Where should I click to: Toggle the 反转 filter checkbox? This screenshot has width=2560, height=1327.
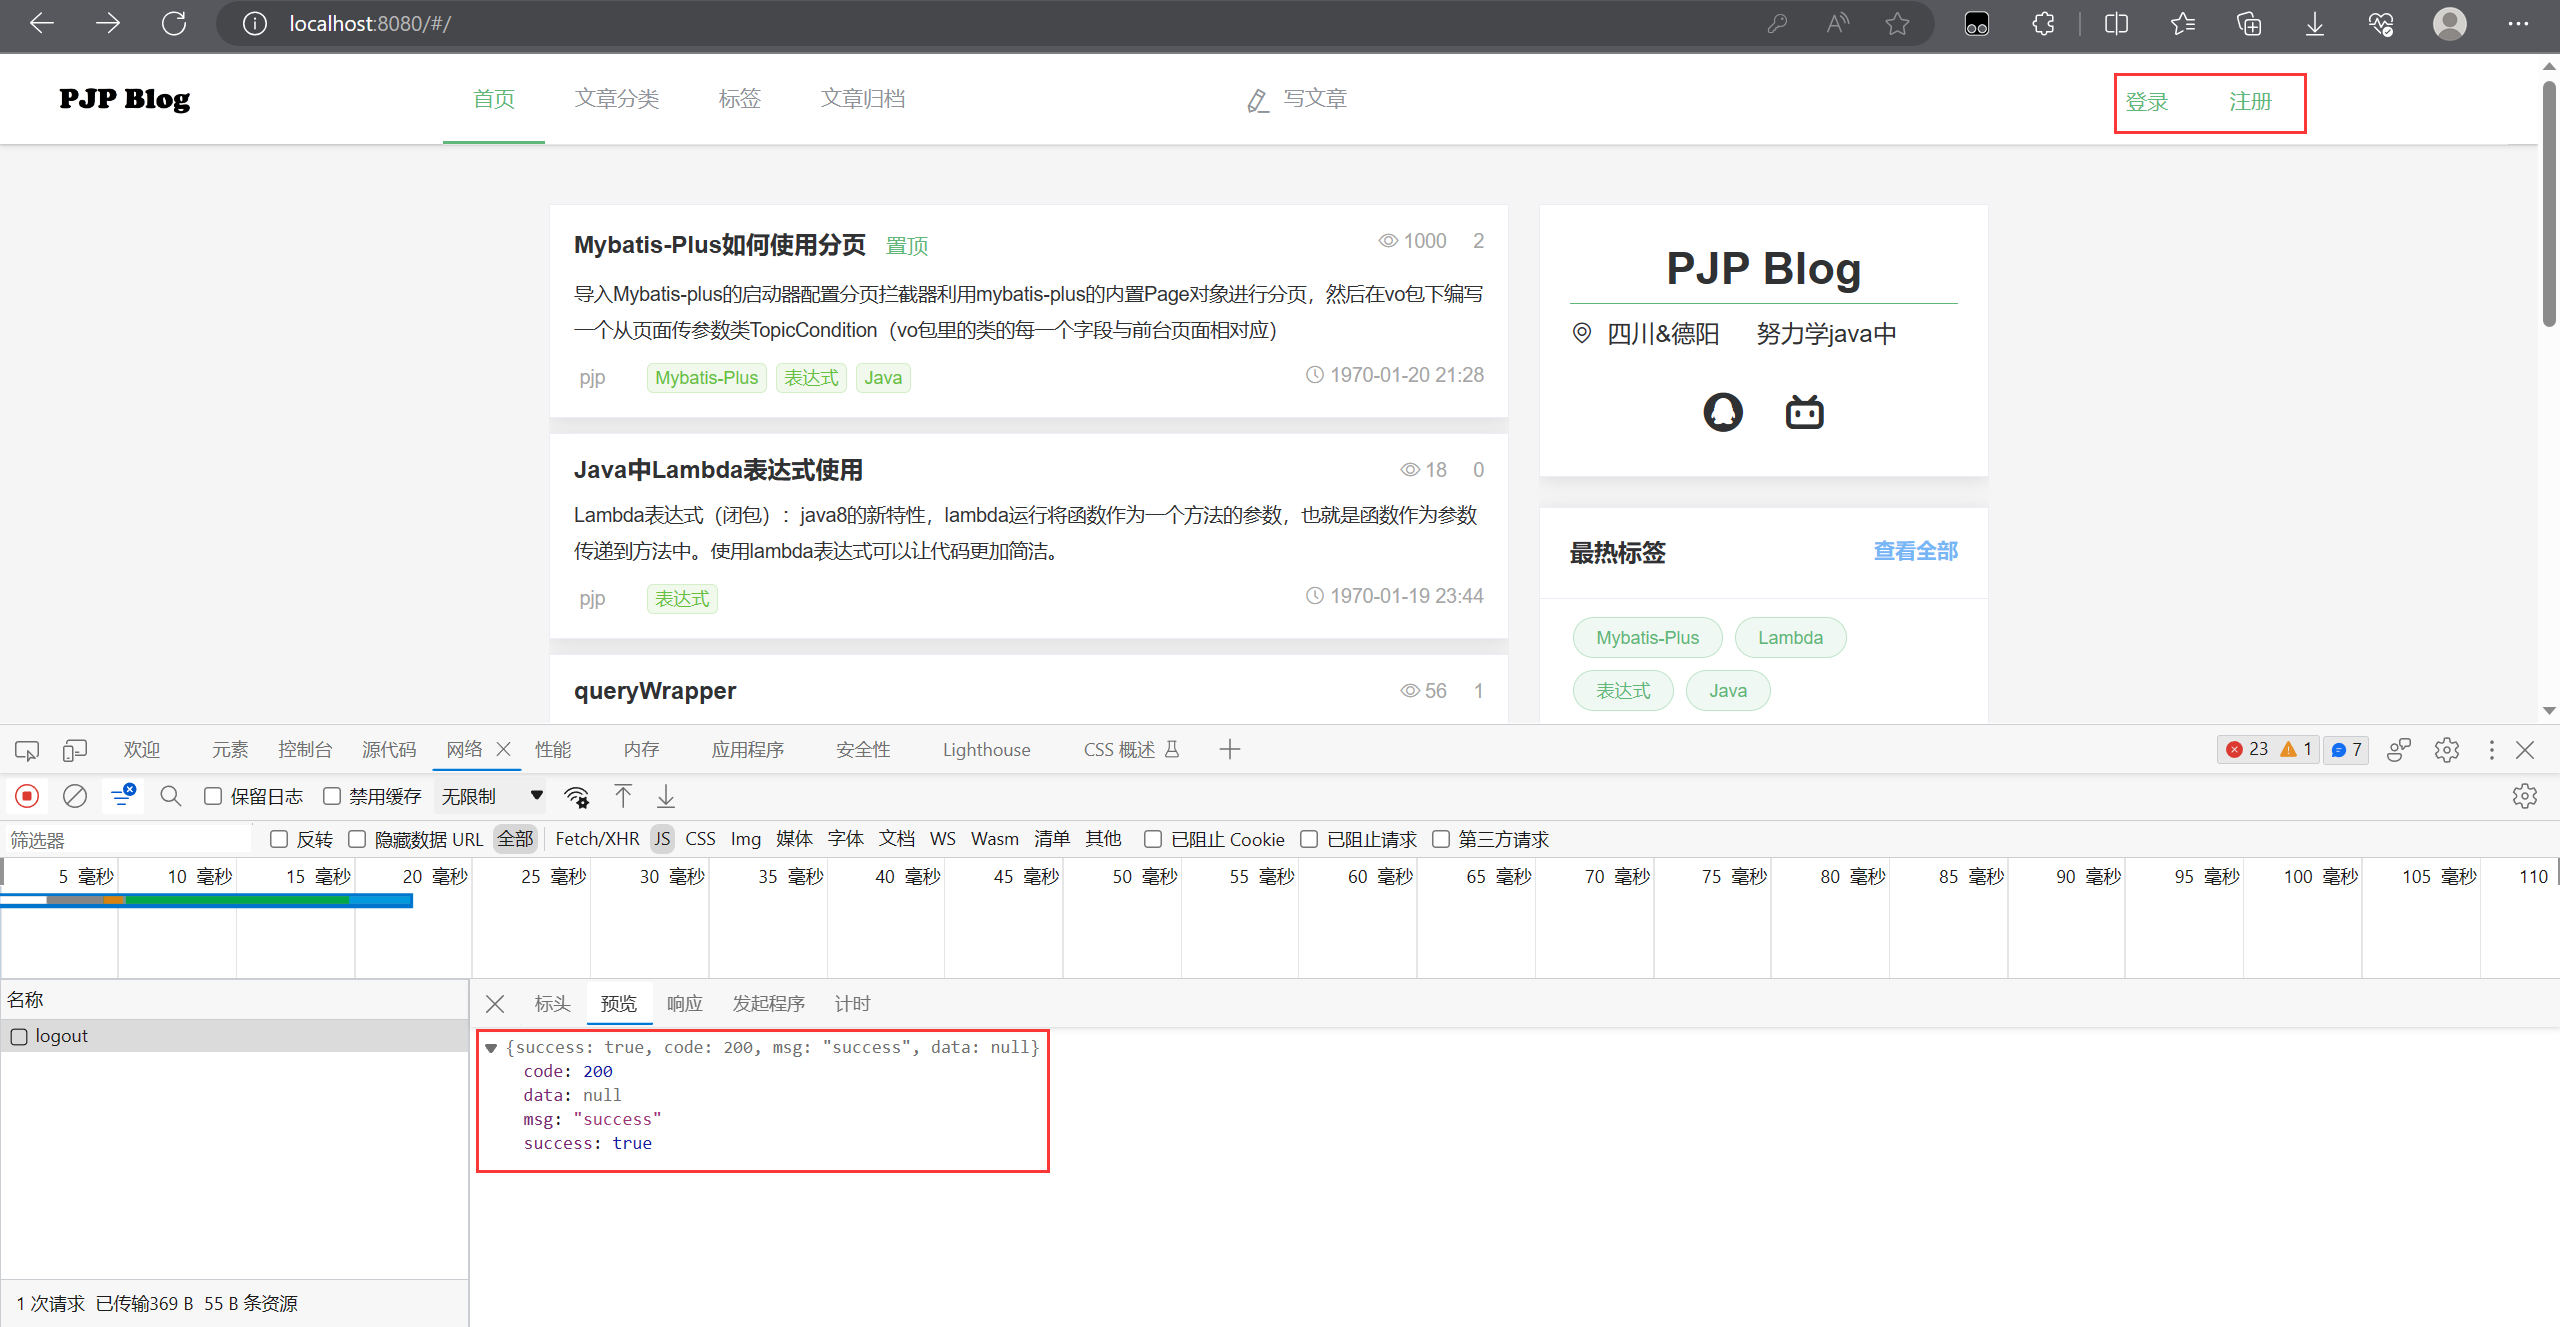click(x=280, y=839)
